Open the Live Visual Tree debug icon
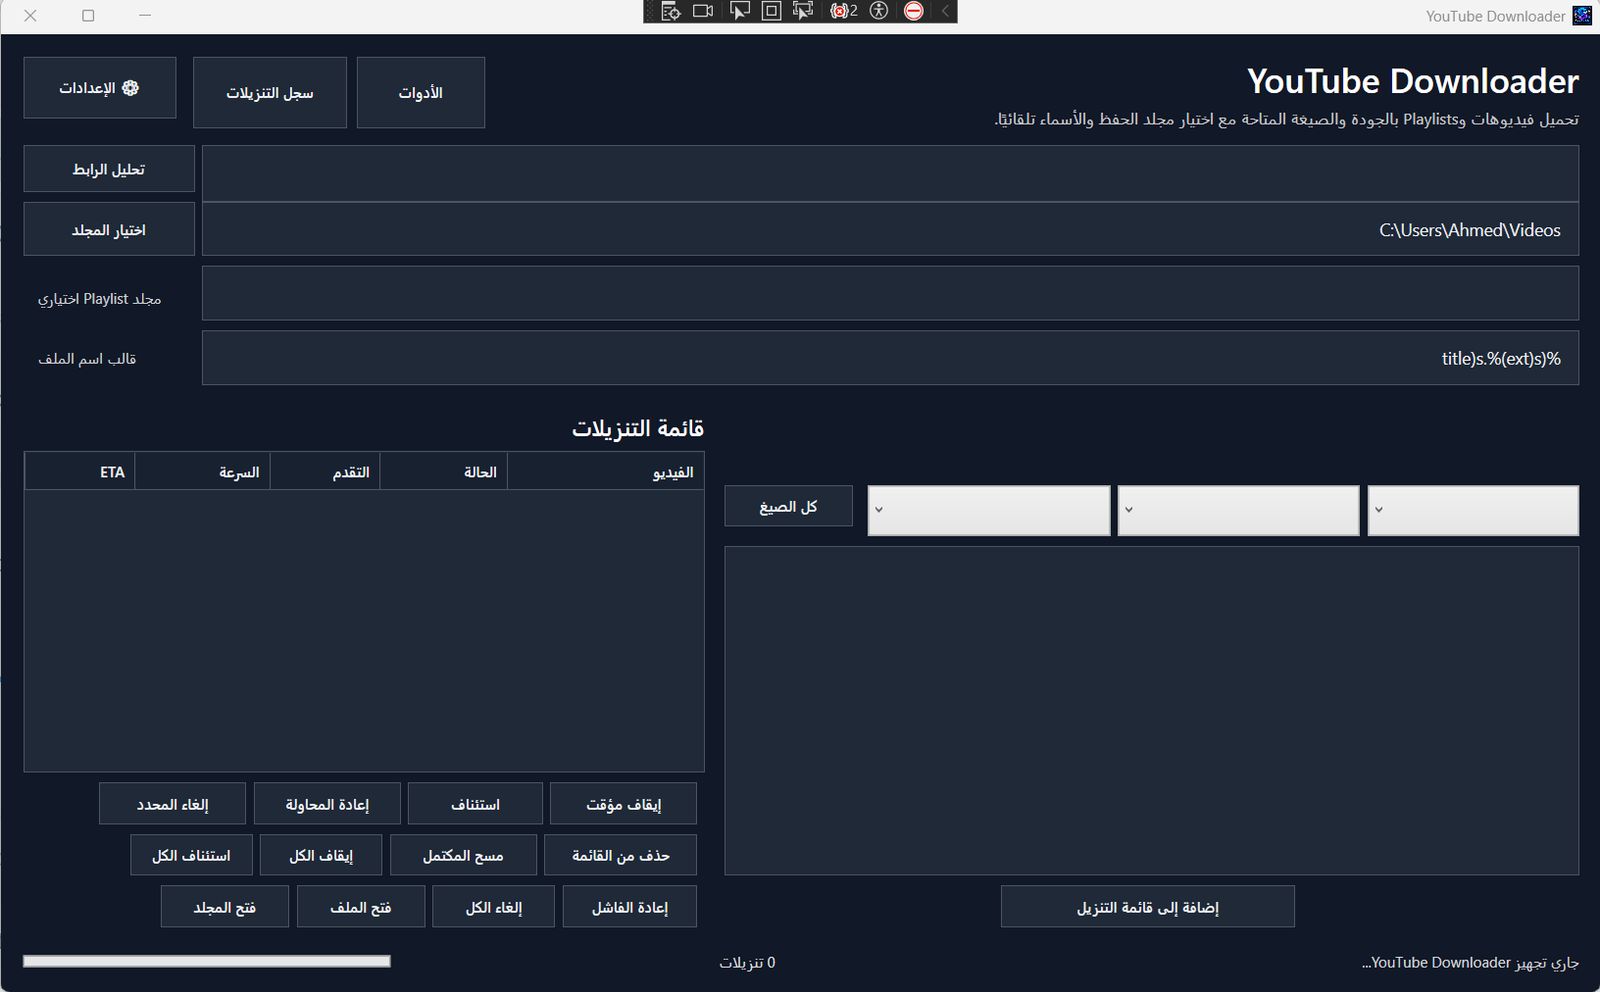 click(x=670, y=11)
